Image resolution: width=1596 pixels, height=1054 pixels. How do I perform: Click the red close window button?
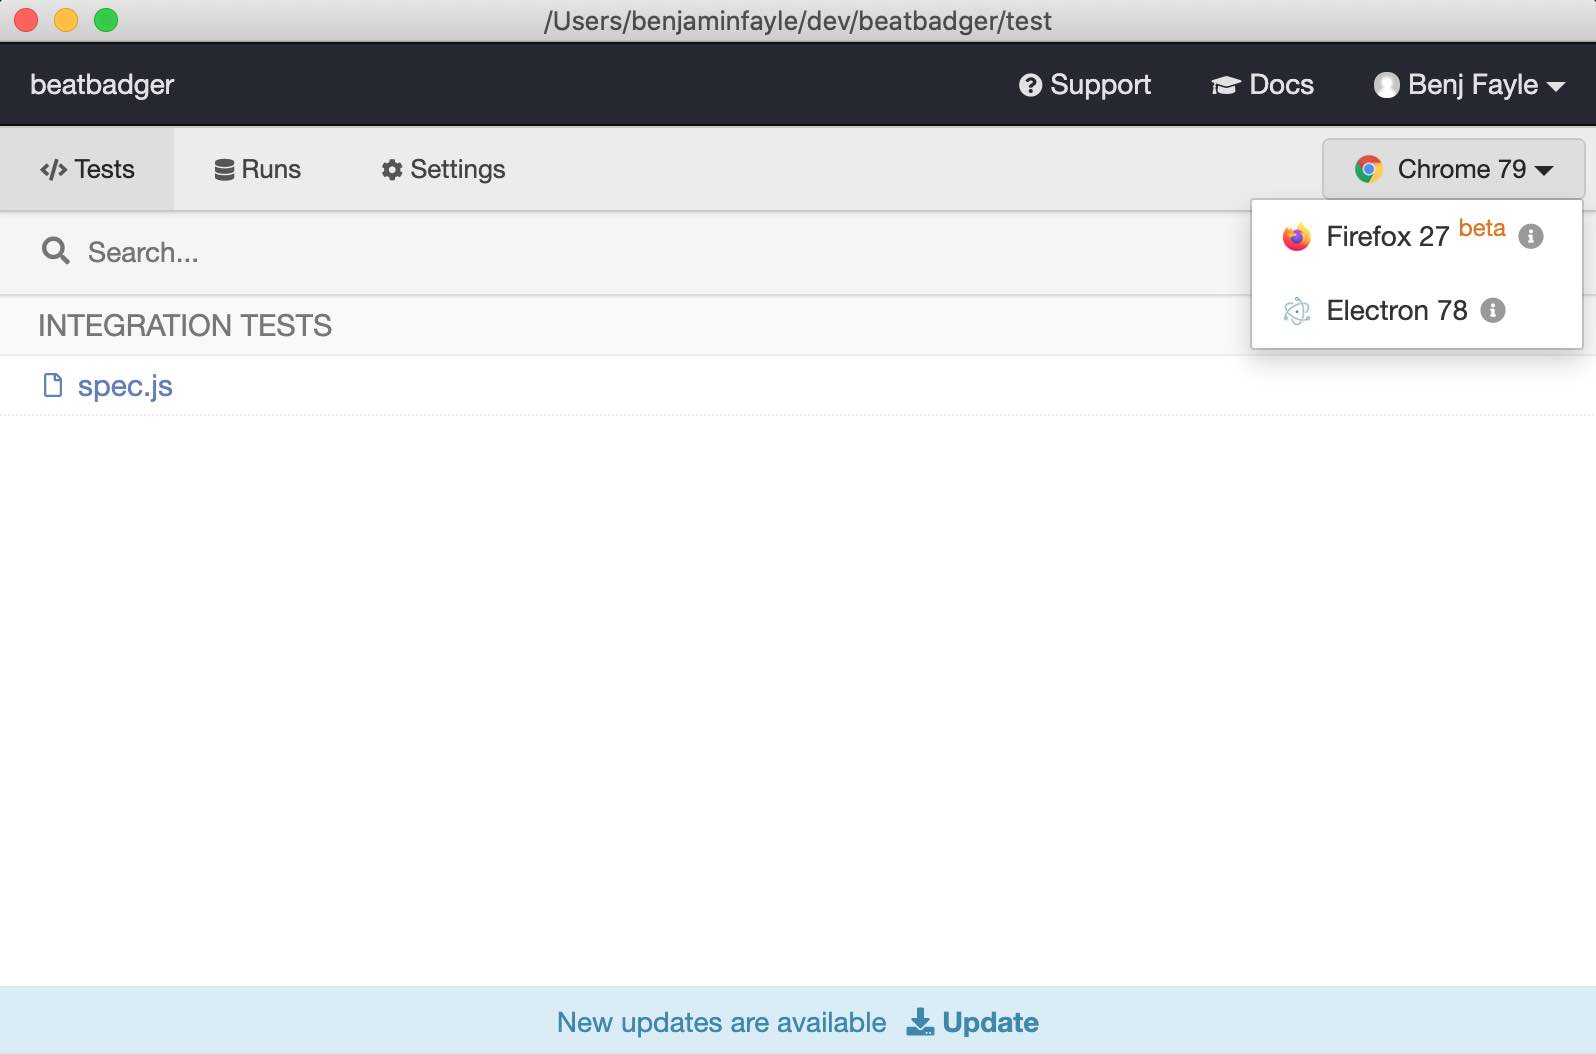pos(26,20)
